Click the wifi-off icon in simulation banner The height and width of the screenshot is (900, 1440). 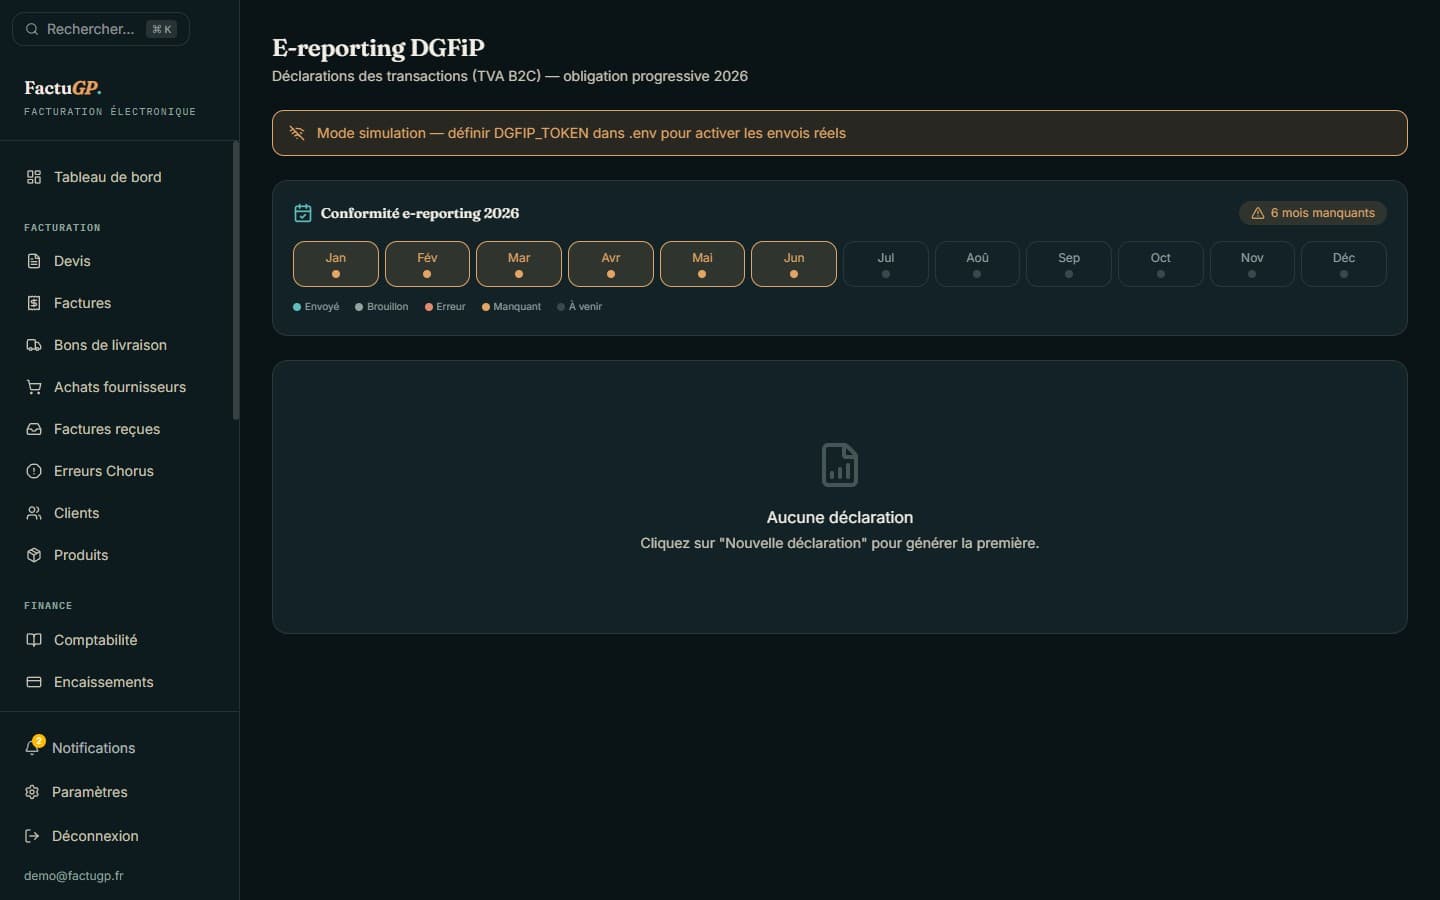coord(297,133)
